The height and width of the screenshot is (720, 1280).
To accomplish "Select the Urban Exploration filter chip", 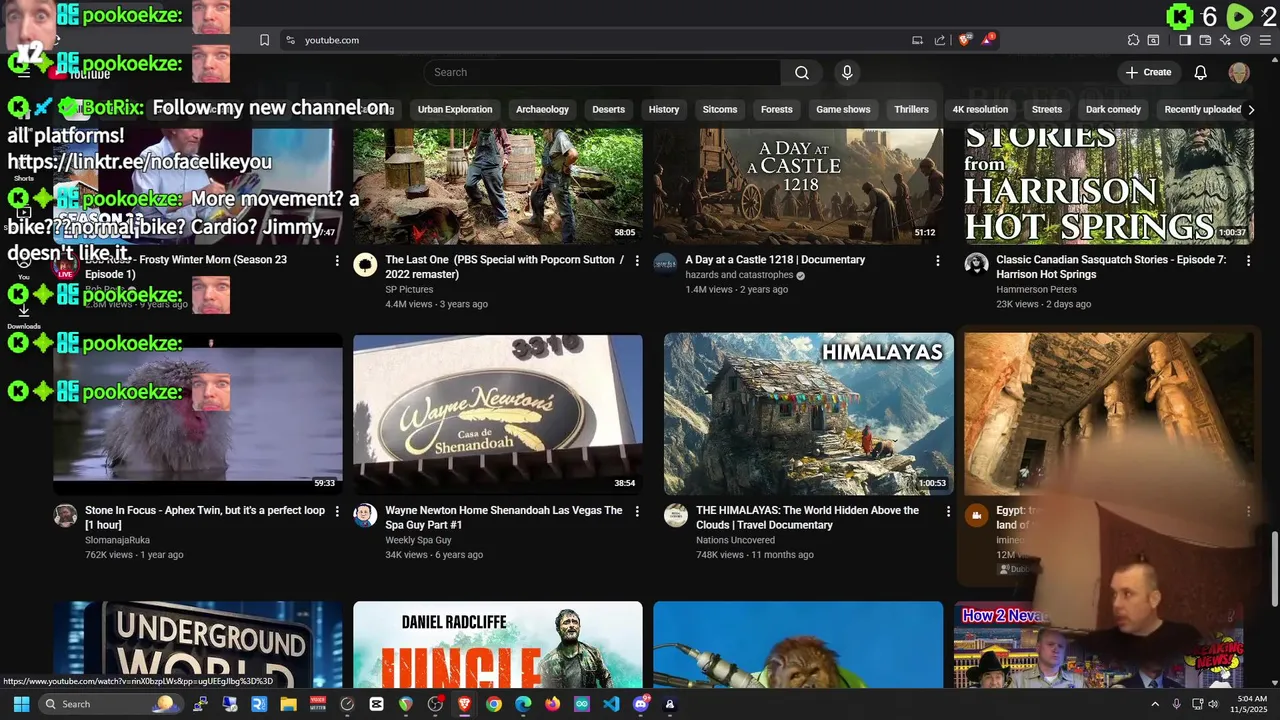I will click(455, 109).
